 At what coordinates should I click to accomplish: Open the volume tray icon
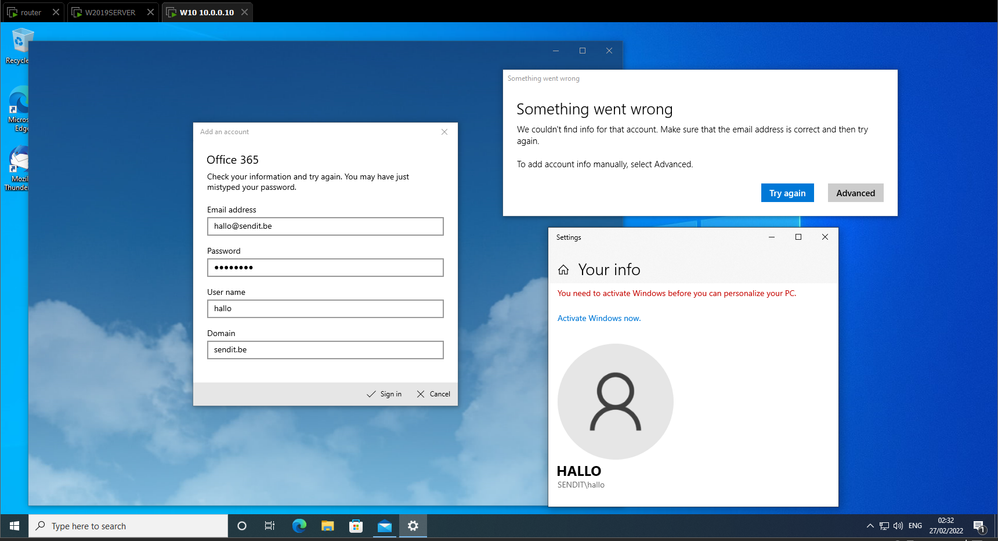(898, 526)
